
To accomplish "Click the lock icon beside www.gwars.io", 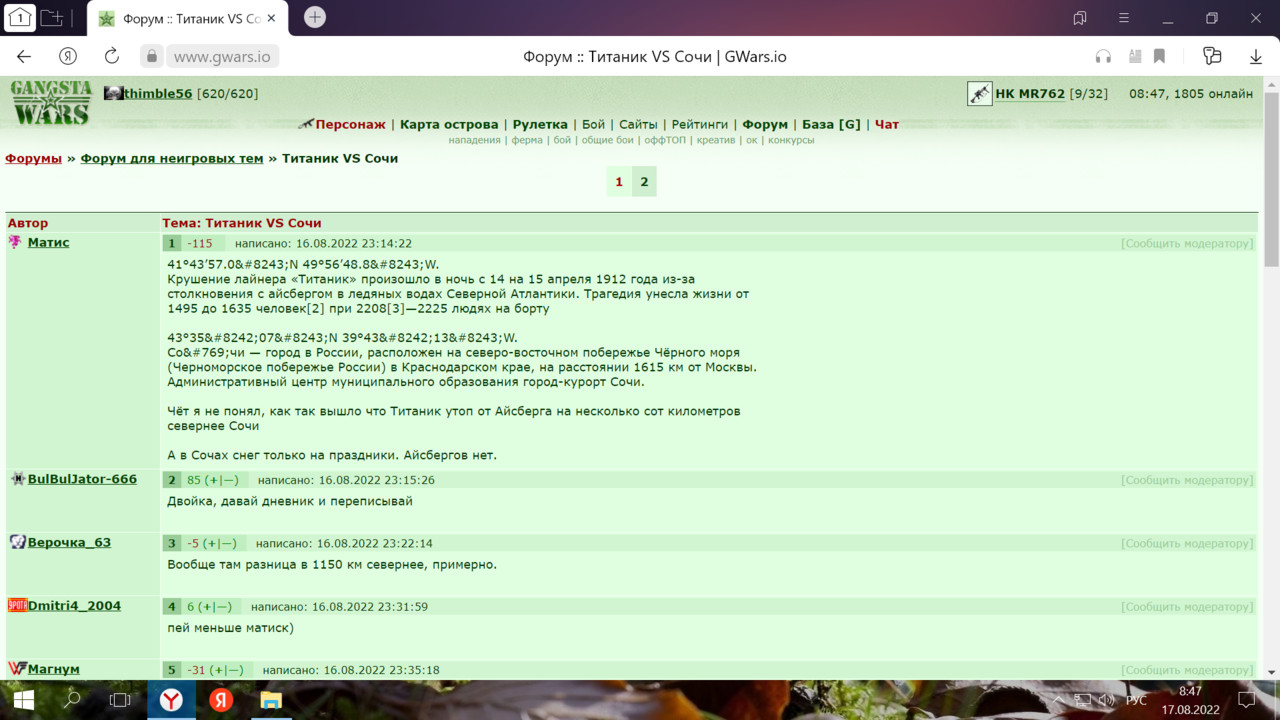I will [152, 56].
